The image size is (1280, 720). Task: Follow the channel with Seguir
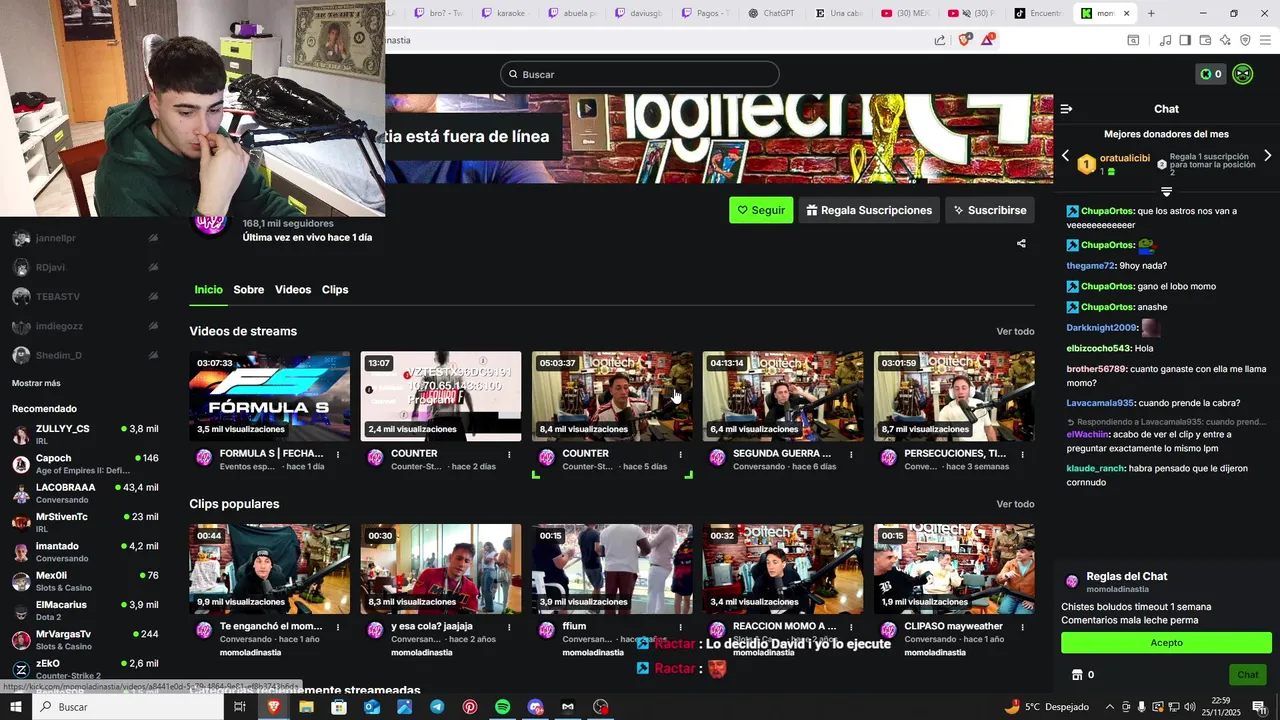[761, 210]
